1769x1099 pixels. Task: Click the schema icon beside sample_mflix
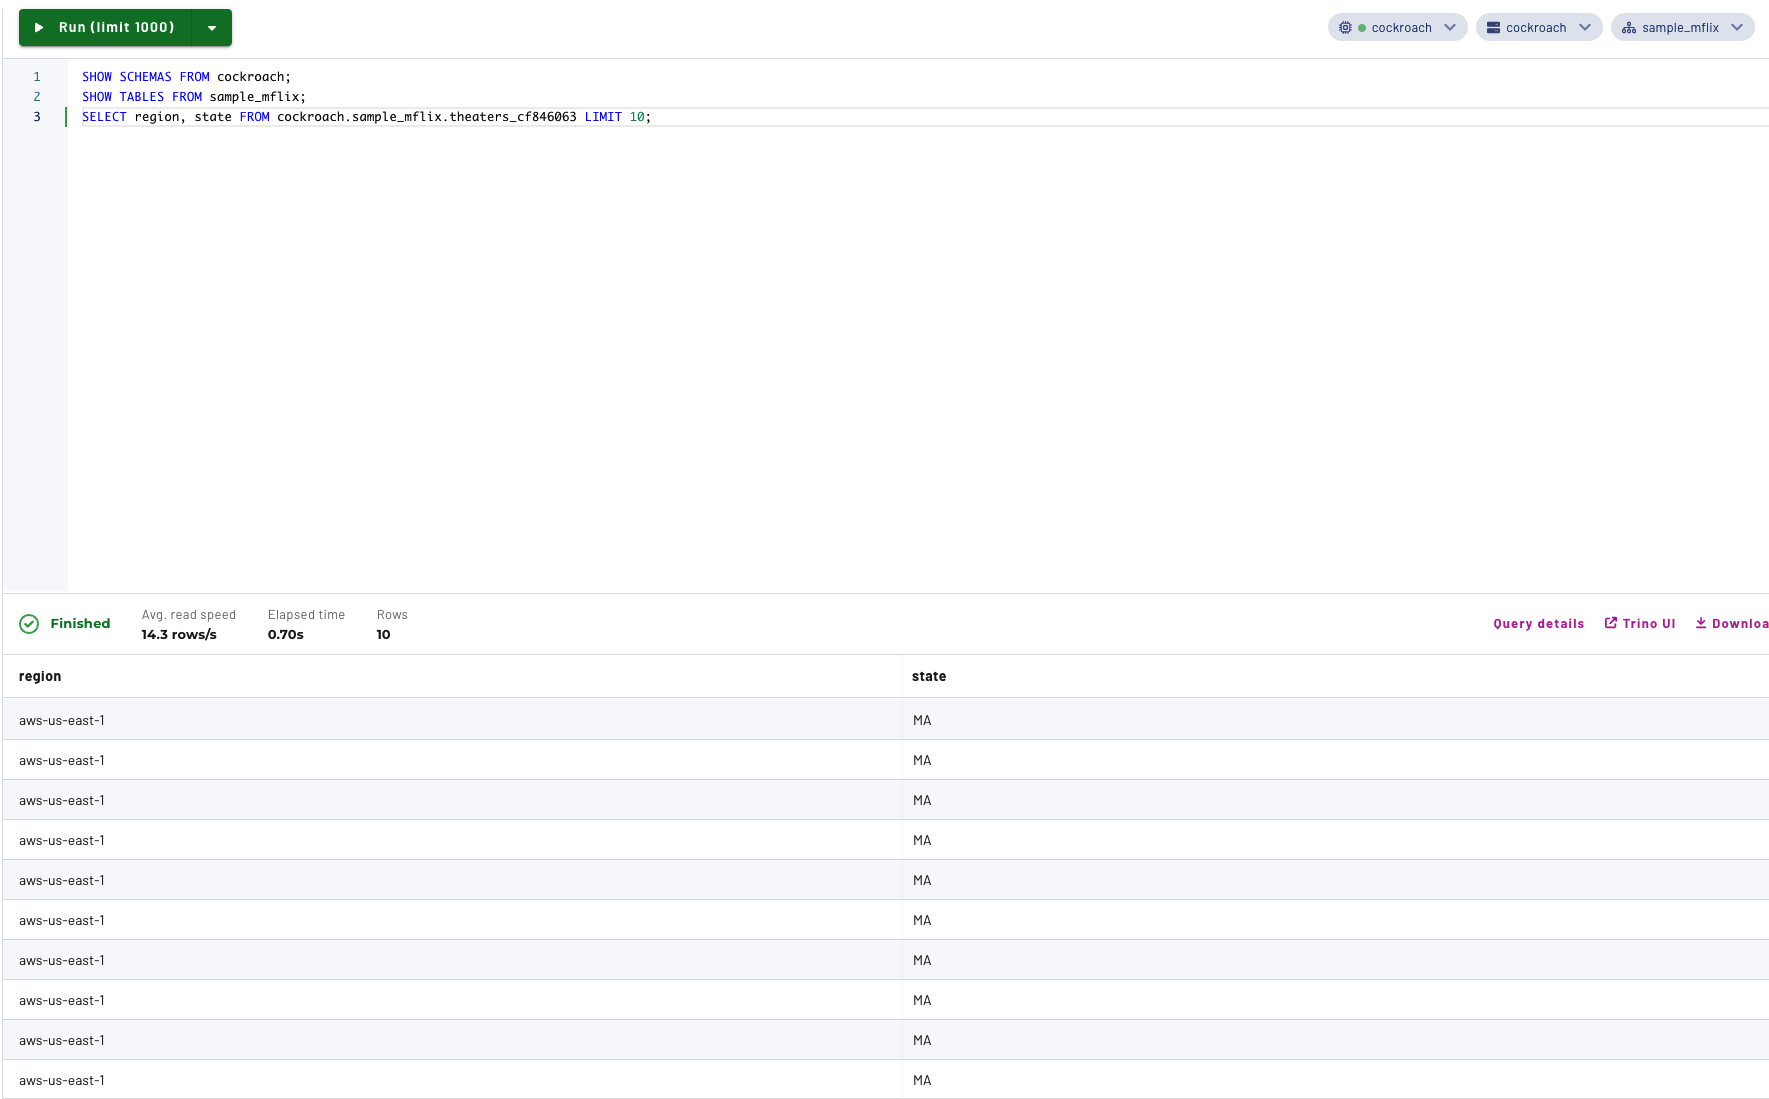(1629, 28)
